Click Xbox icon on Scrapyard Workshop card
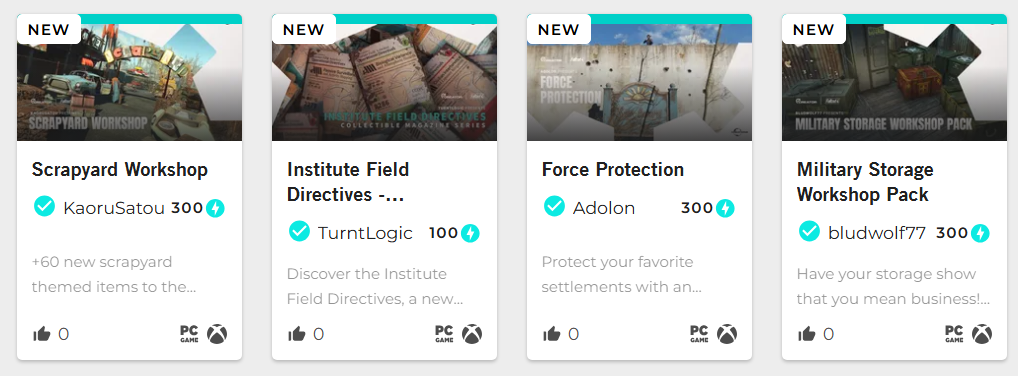Screen dimensions: 1018x376 [217, 334]
